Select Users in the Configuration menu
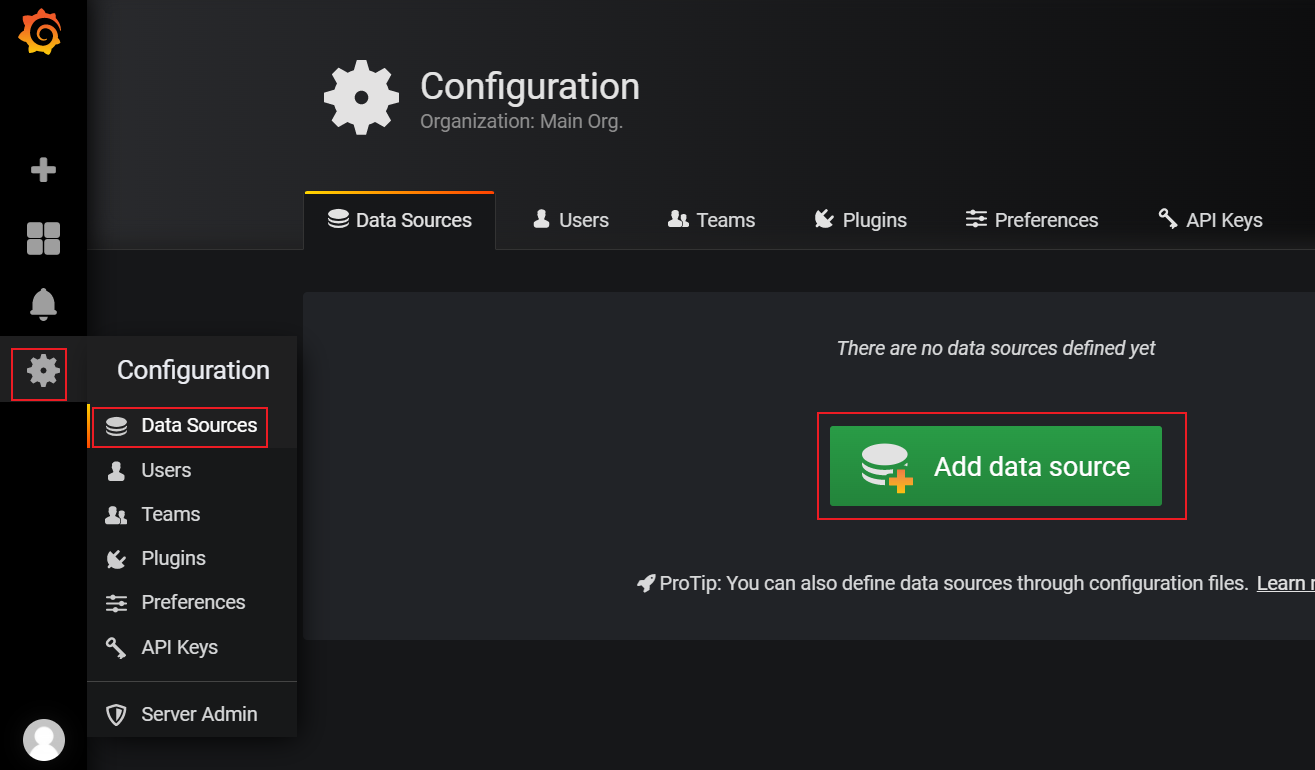This screenshot has width=1315, height=770. 165,470
